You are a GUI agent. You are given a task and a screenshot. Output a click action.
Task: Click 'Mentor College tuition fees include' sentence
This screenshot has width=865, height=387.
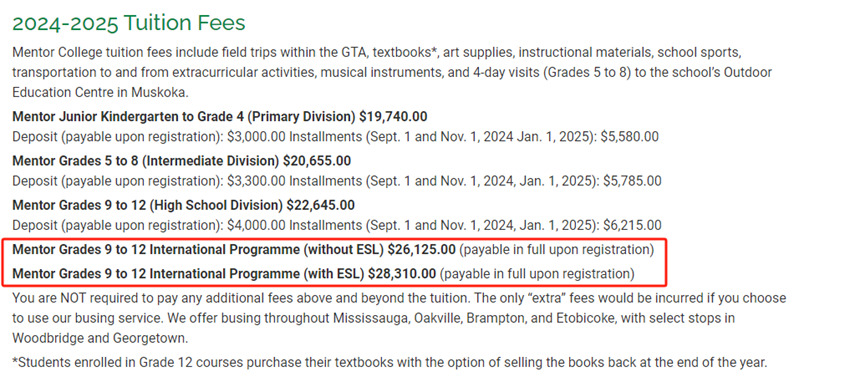coord(392,73)
